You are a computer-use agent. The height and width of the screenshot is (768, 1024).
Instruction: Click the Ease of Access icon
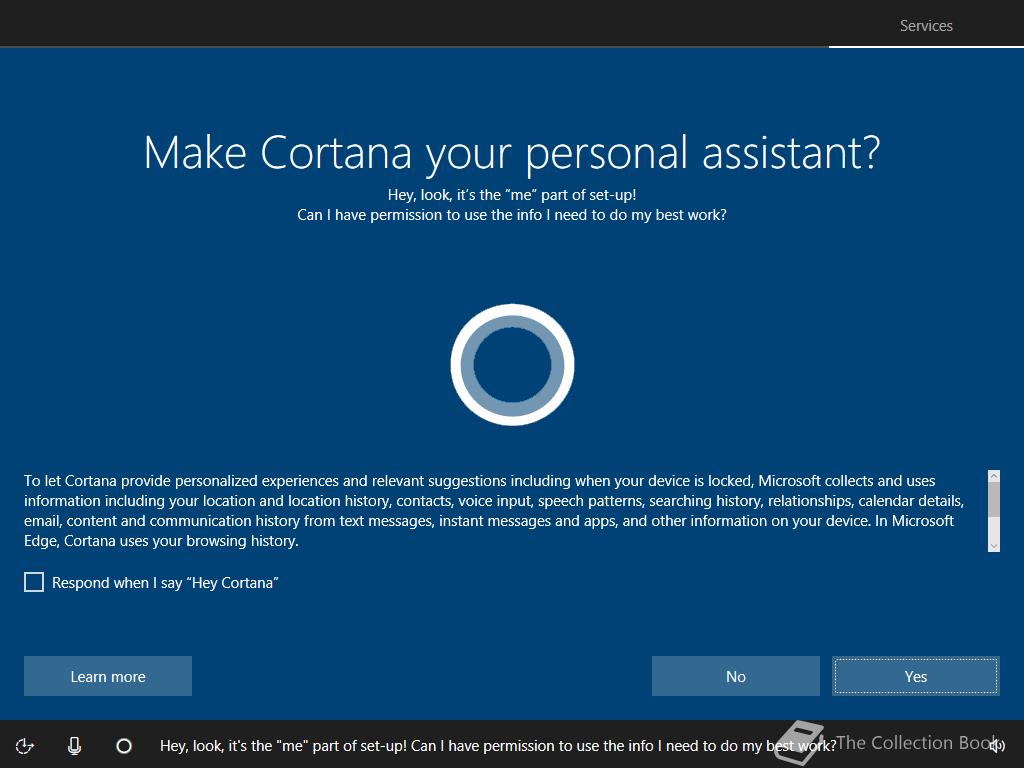pyautogui.click(x=25, y=745)
